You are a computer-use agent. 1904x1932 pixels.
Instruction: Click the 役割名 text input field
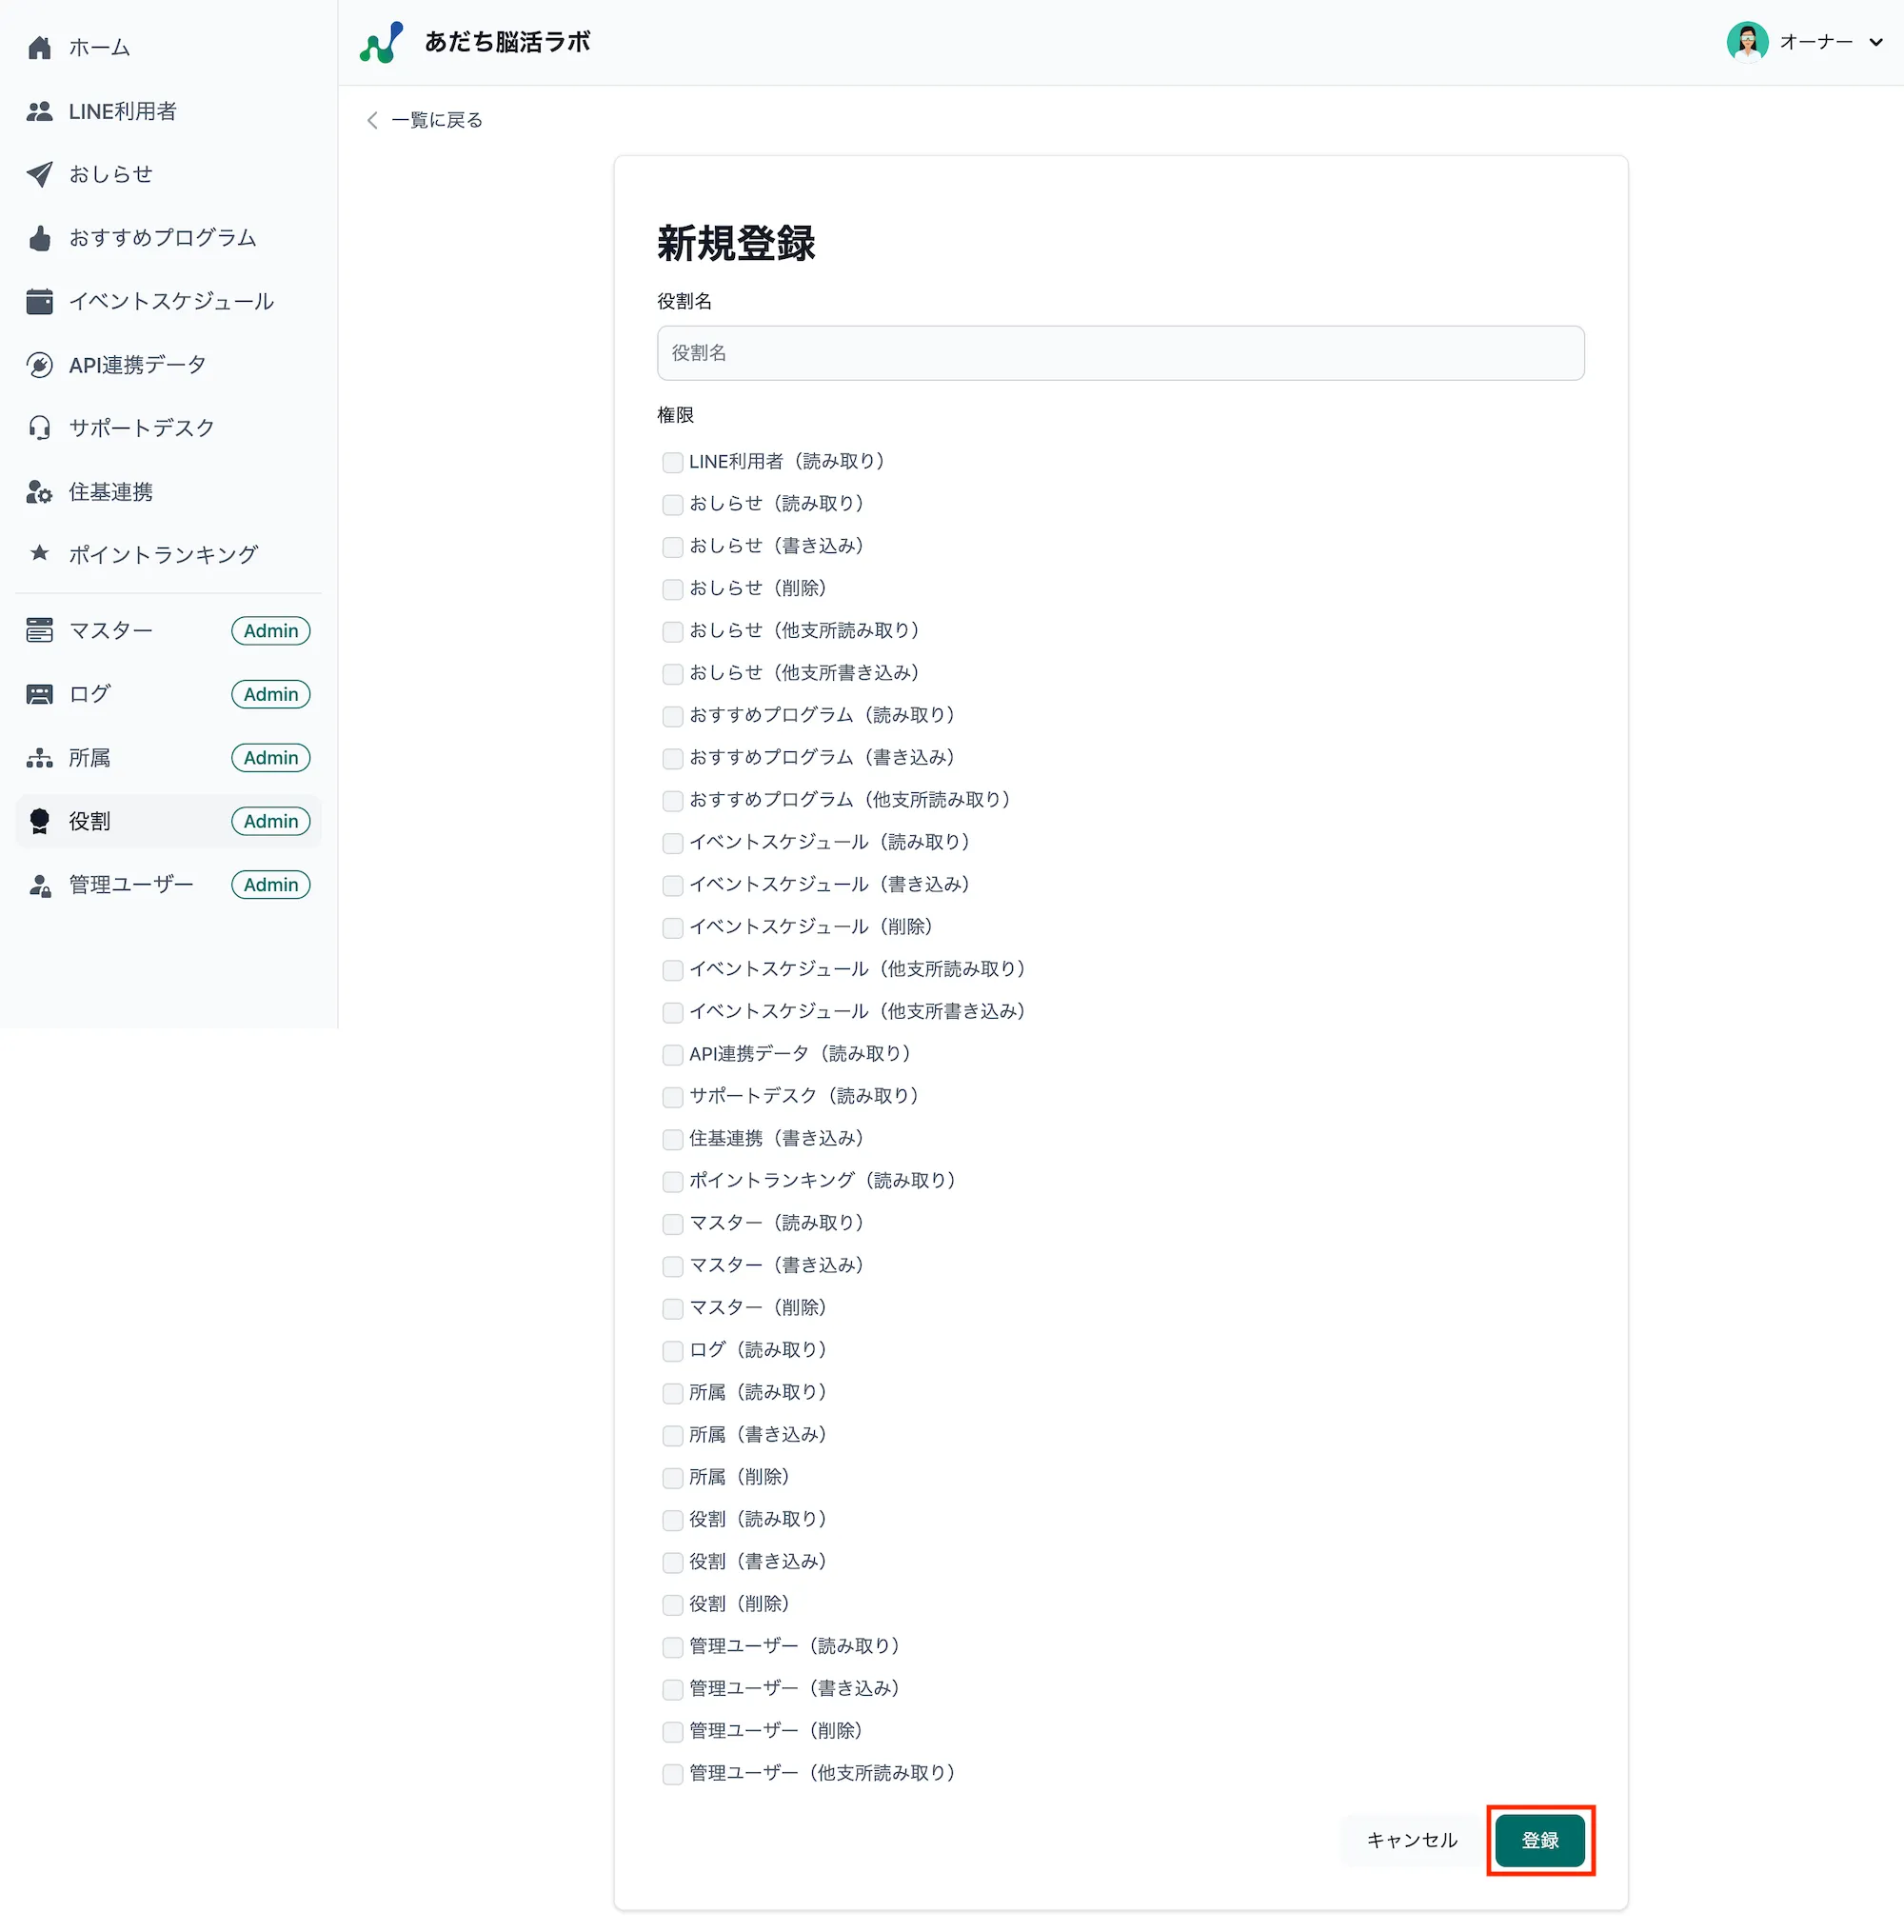tap(1119, 352)
